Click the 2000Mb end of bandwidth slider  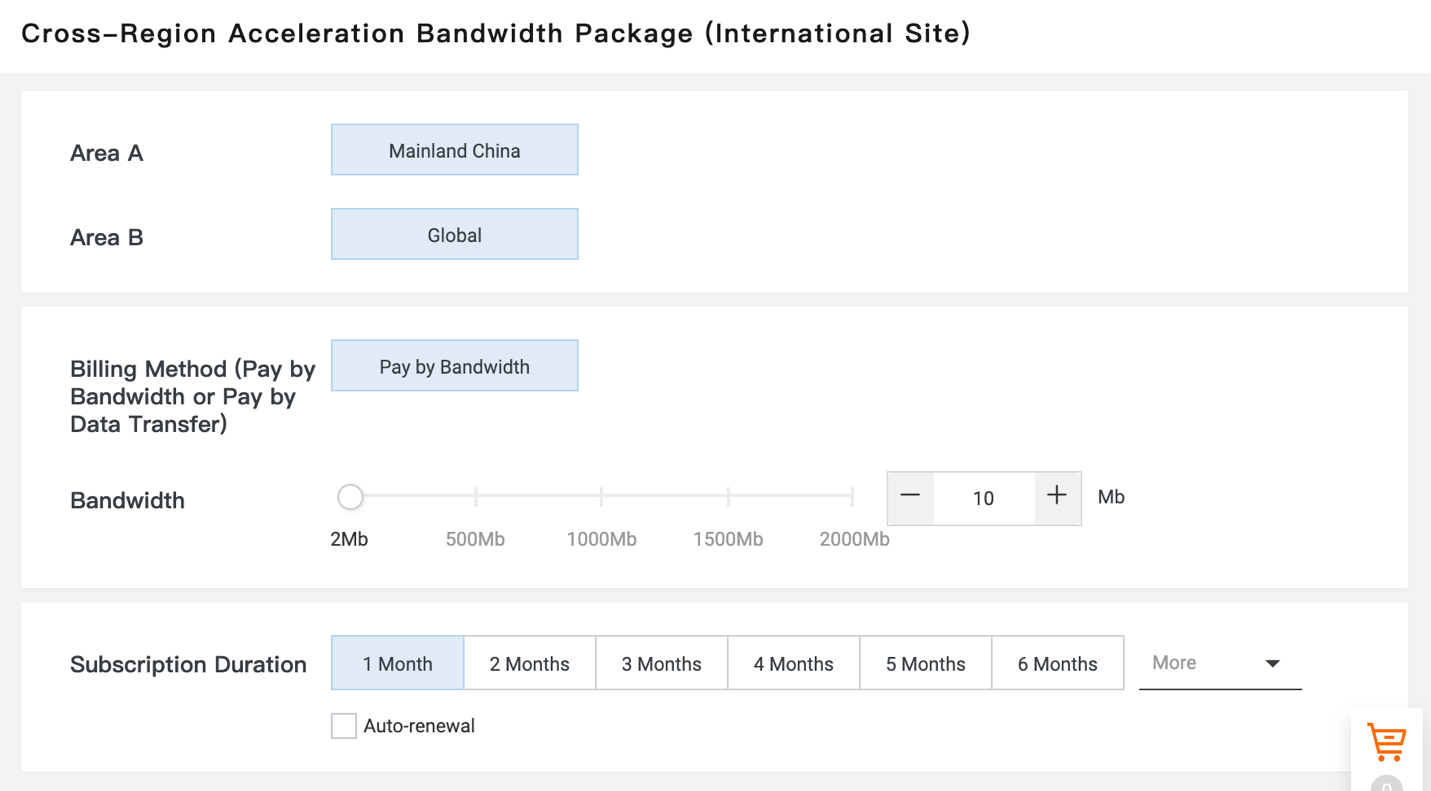click(x=852, y=497)
